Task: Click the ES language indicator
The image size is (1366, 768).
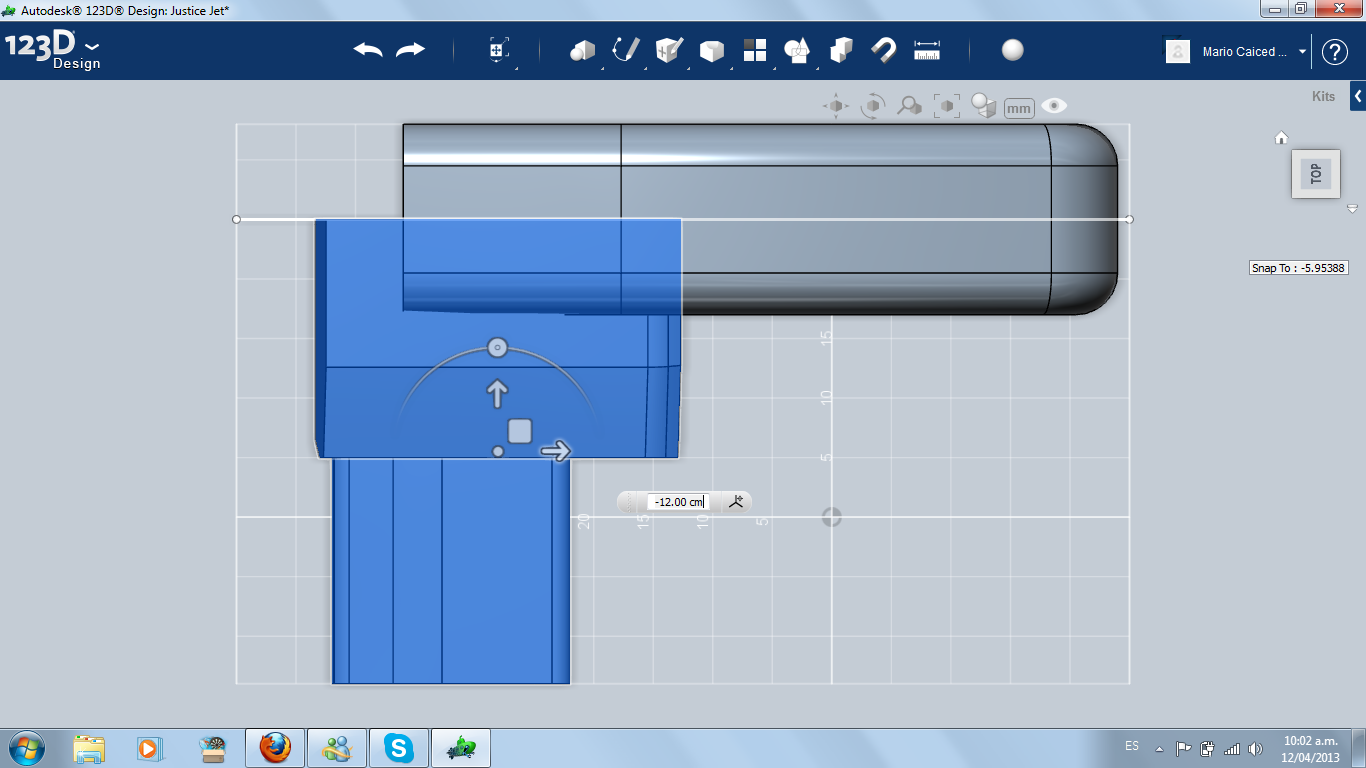Action: (1132, 746)
